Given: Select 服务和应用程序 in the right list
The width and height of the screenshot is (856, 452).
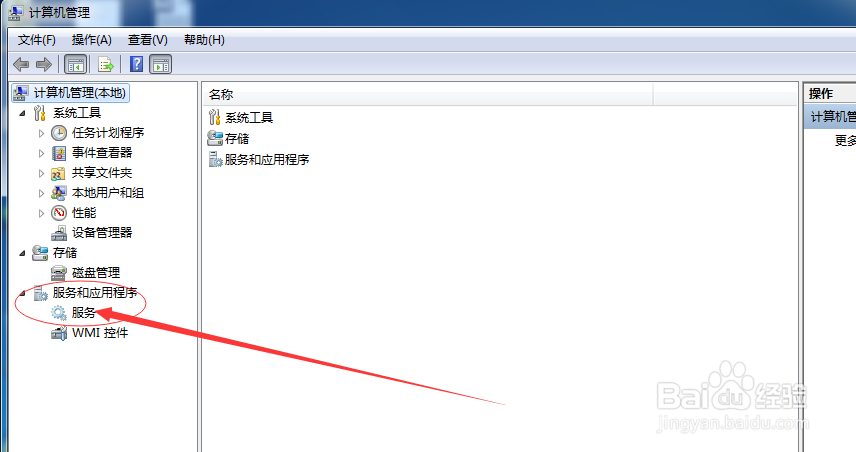Looking at the screenshot, I should coord(267,159).
